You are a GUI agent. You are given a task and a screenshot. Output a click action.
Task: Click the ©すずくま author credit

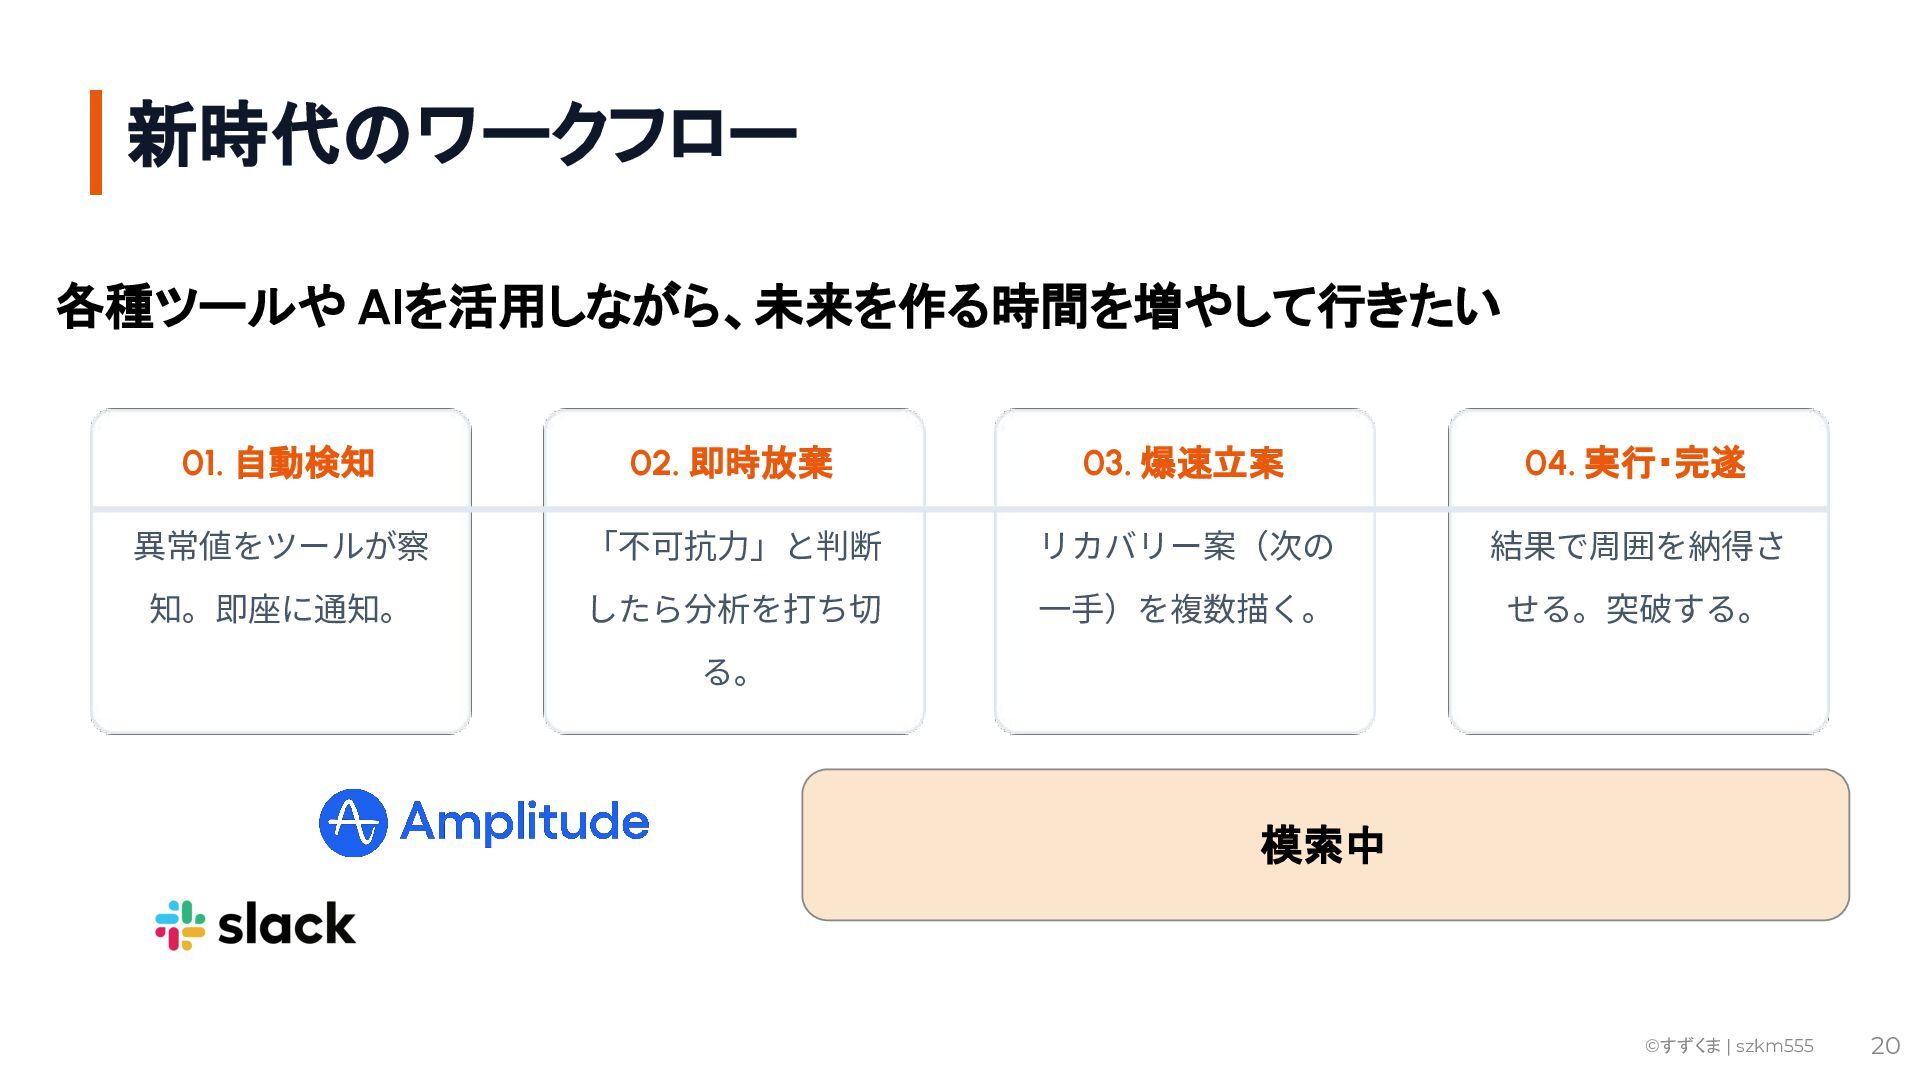pyautogui.click(x=1683, y=1046)
